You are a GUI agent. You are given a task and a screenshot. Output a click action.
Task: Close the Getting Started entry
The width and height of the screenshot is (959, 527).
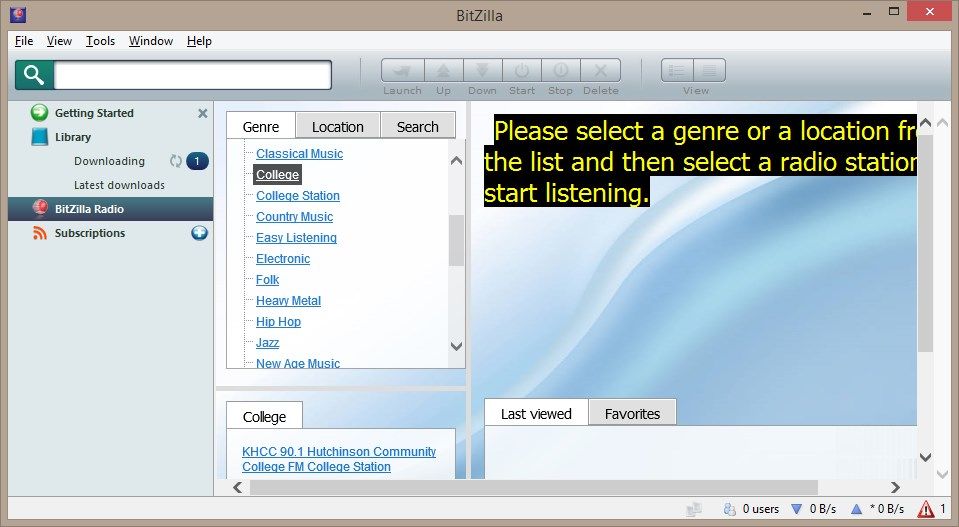pos(202,113)
